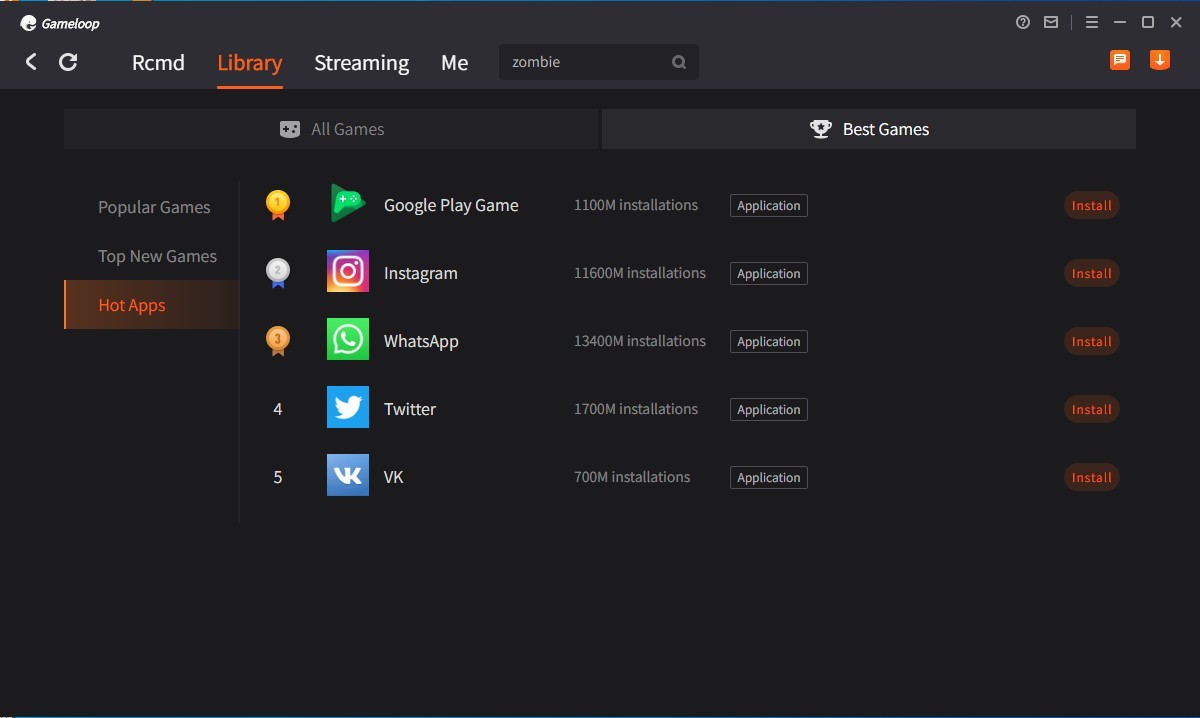1200x718 pixels.
Task: Click the Instagram app icon
Action: tap(348, 272)
